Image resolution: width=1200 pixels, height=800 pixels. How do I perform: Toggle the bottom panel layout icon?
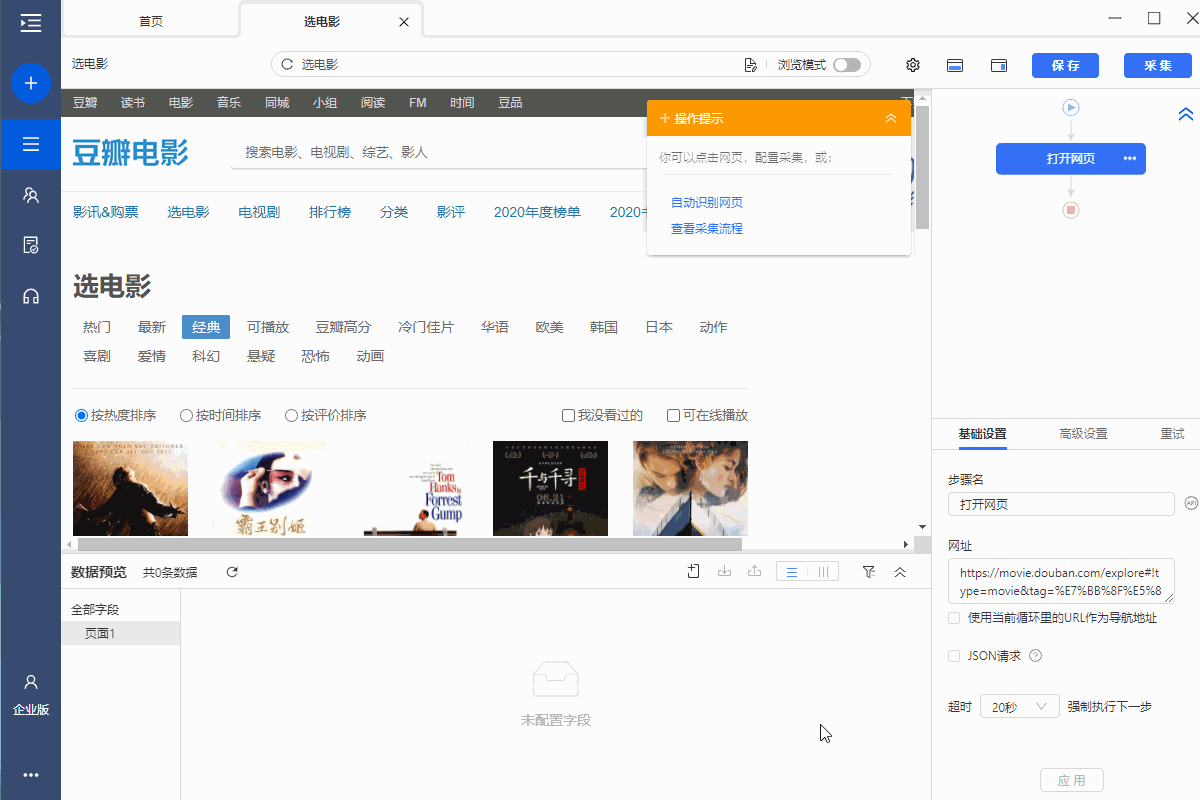955,65
